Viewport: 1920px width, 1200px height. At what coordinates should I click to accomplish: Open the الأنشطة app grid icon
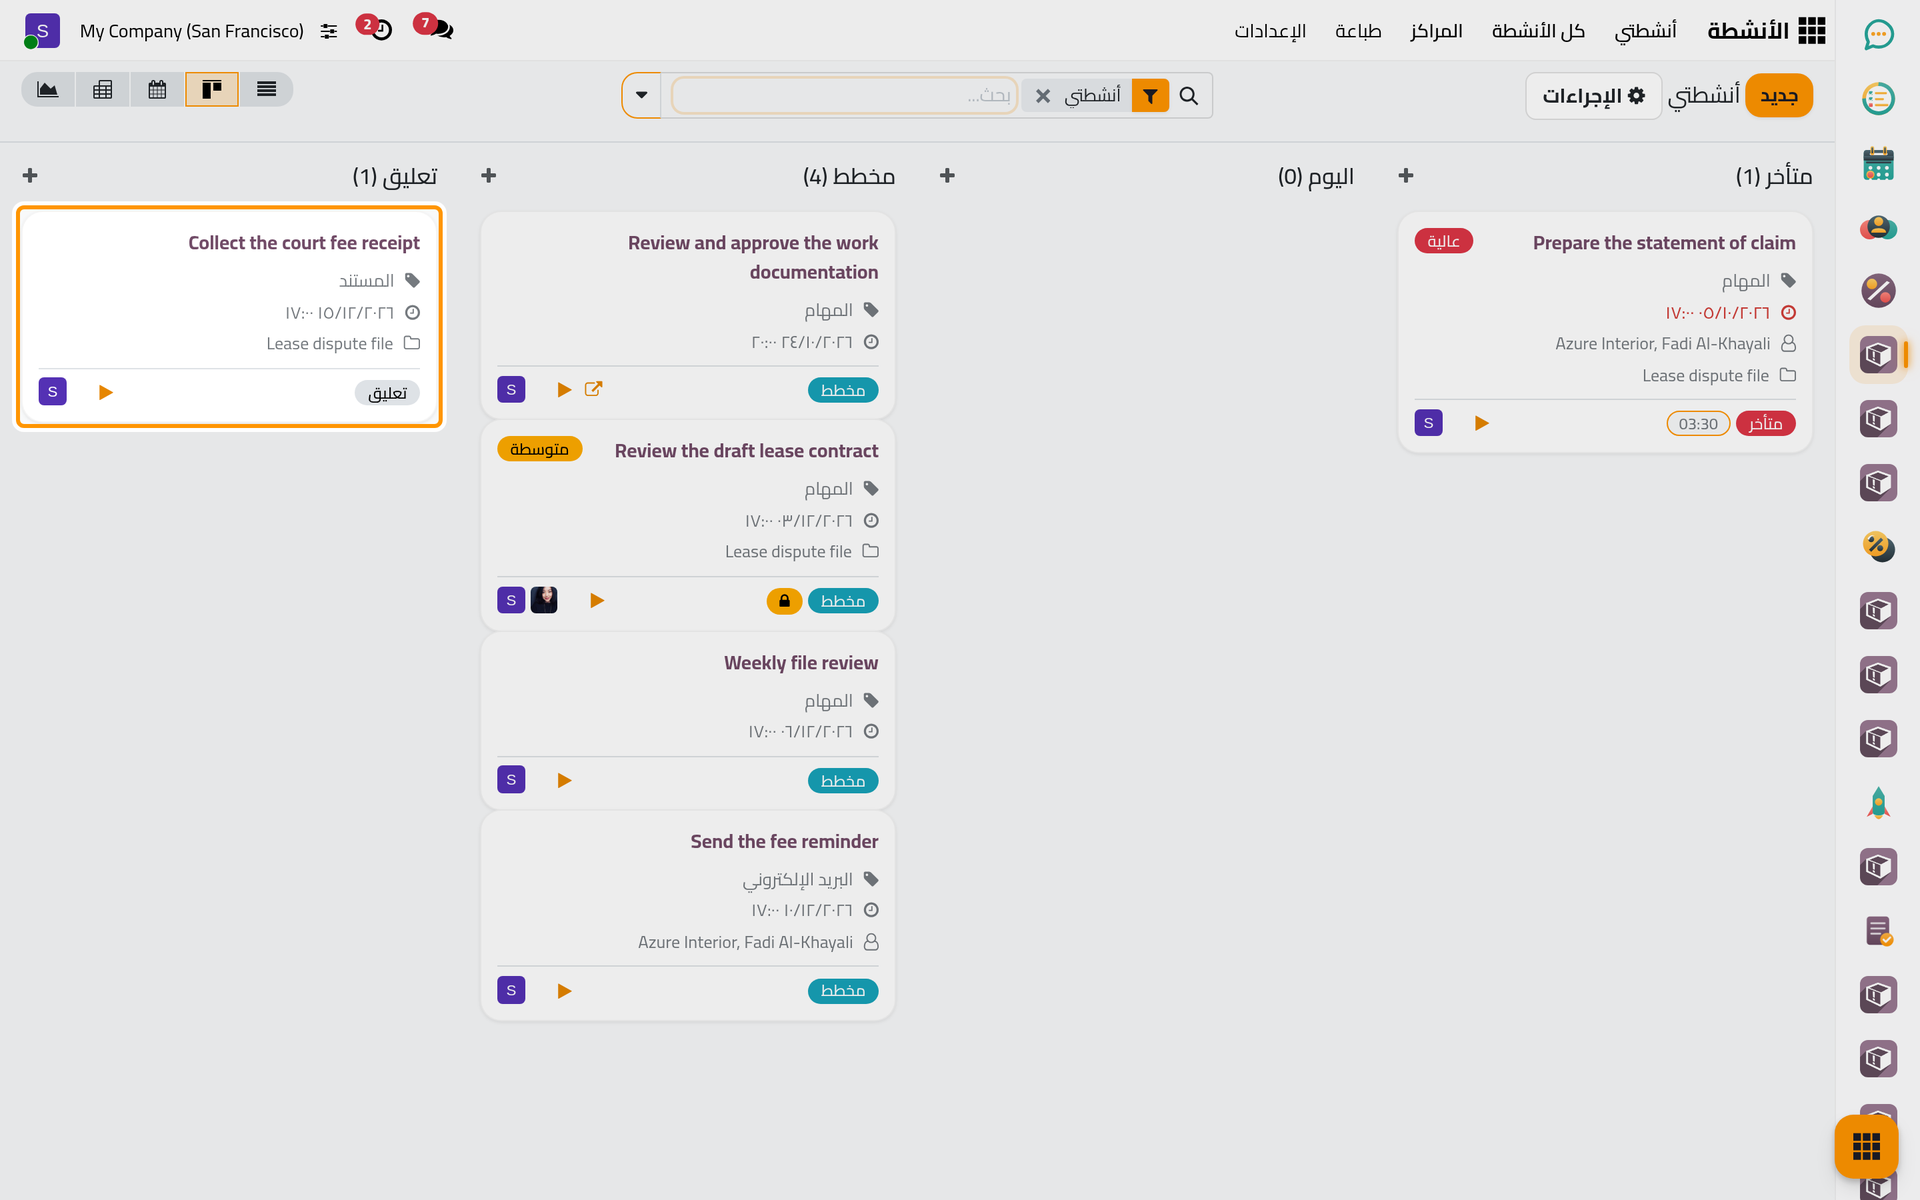click(x=1811, y=31)
